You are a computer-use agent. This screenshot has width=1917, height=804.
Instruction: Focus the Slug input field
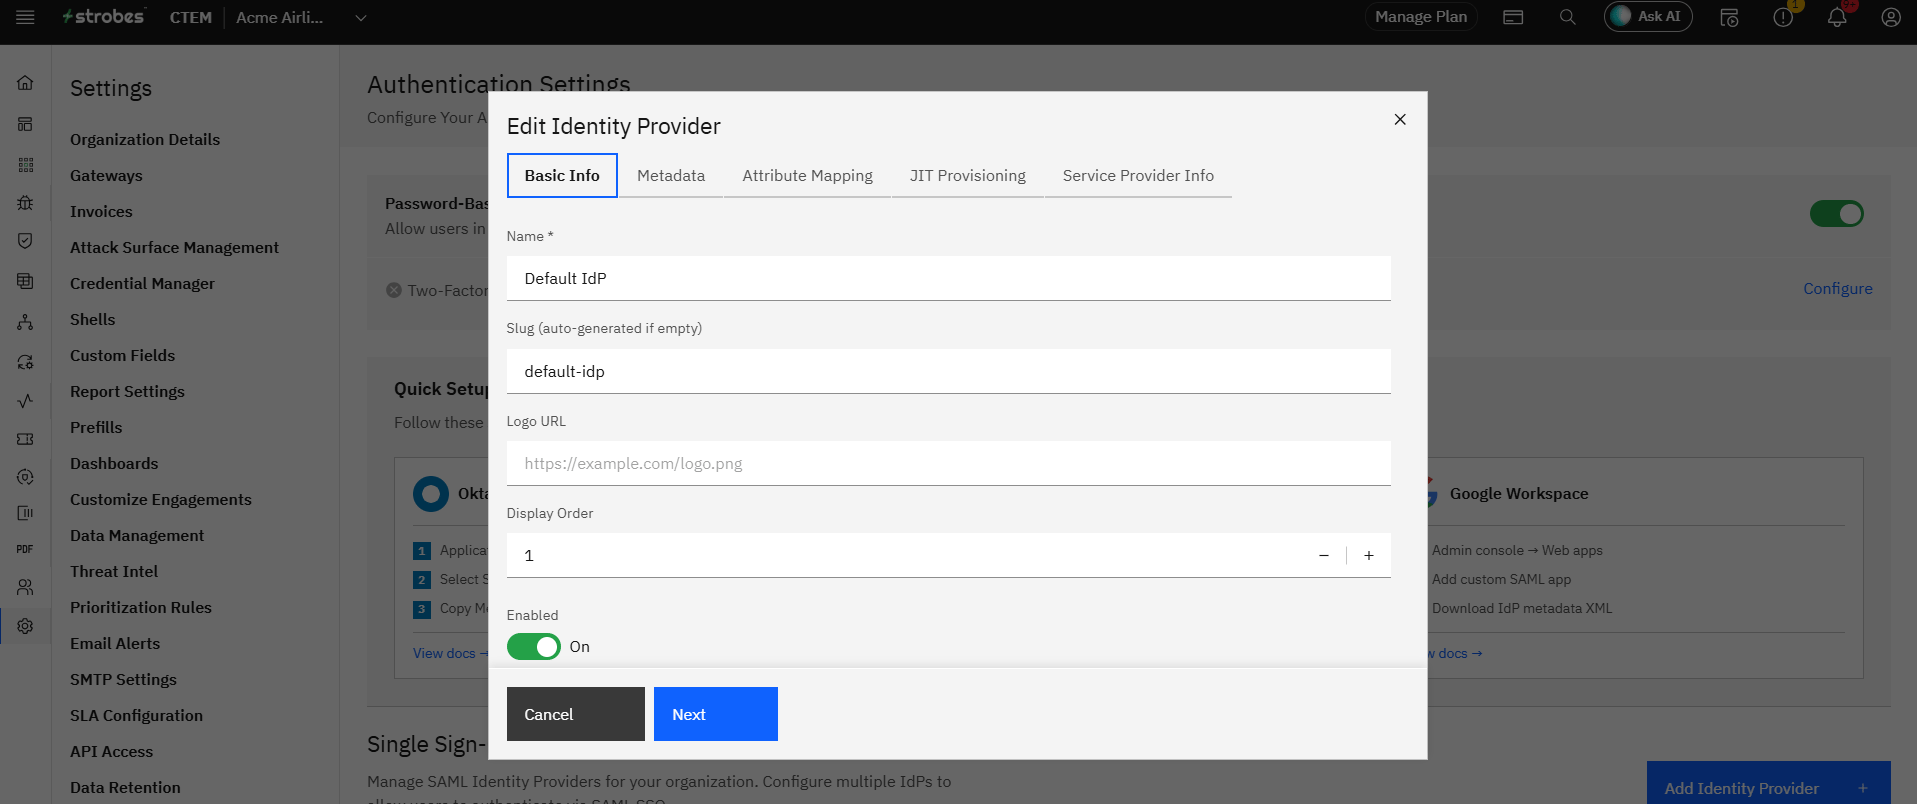tap(948, 371)
